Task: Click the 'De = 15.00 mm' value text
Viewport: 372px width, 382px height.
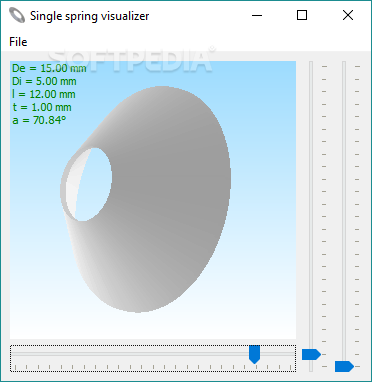Action: tap(49, 68)
